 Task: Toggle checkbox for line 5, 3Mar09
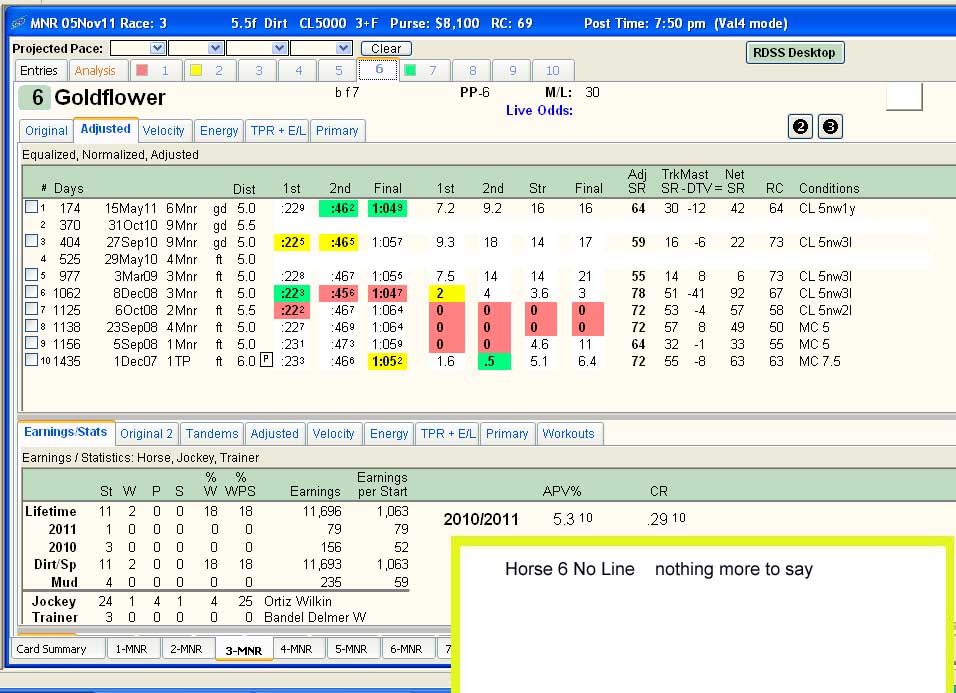pyautogui.click(x=31, y=275)
